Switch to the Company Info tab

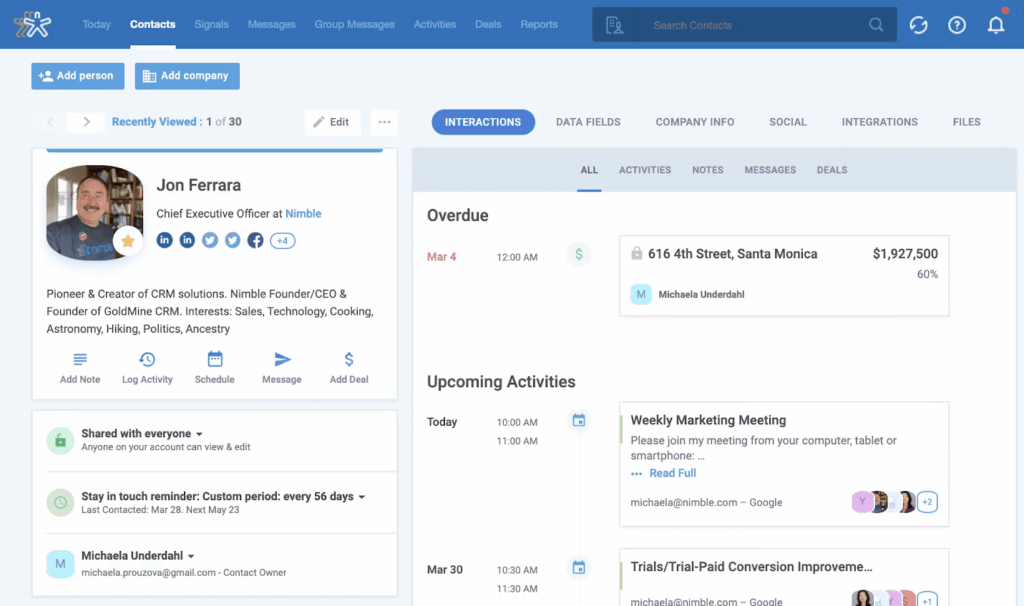(x=695, y=122)
